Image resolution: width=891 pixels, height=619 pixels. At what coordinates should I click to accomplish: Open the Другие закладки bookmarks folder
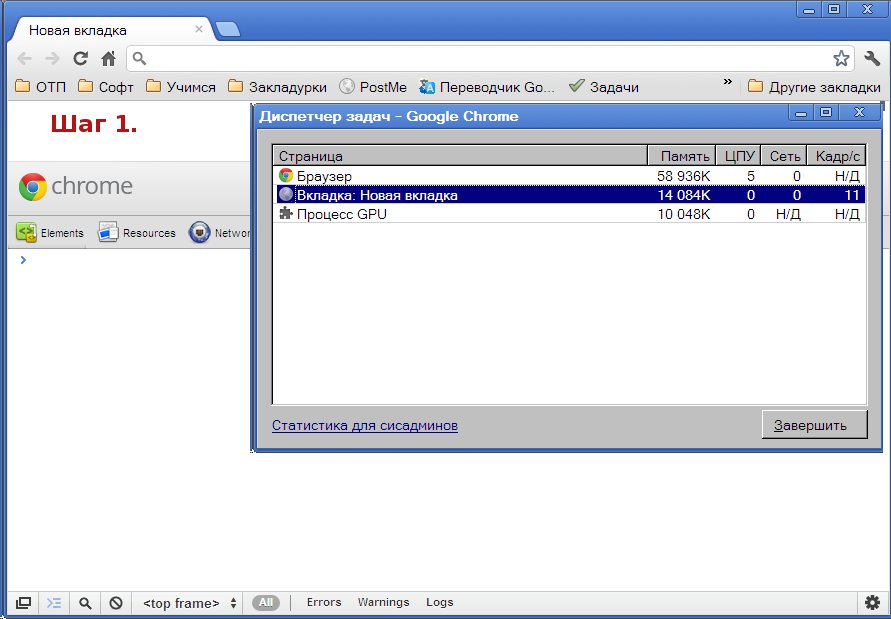pos(814,87)
